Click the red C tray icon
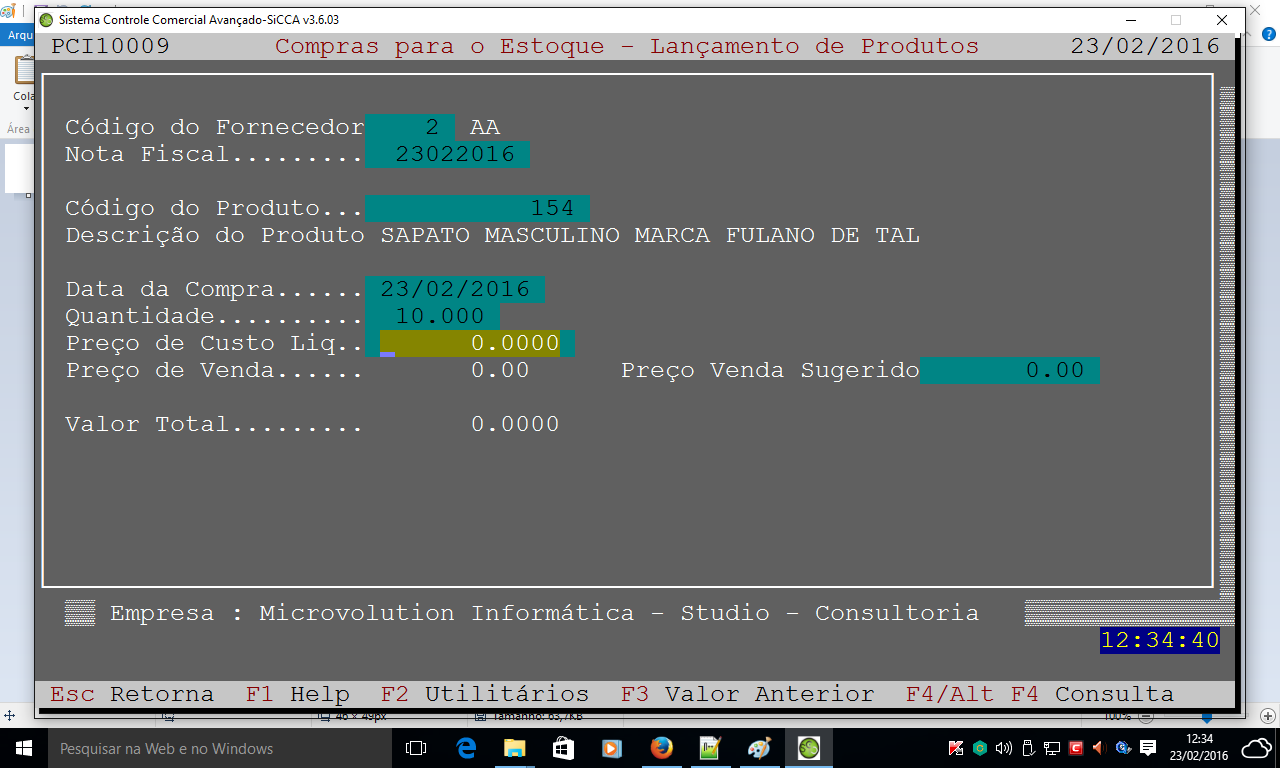 (1076, 748)
